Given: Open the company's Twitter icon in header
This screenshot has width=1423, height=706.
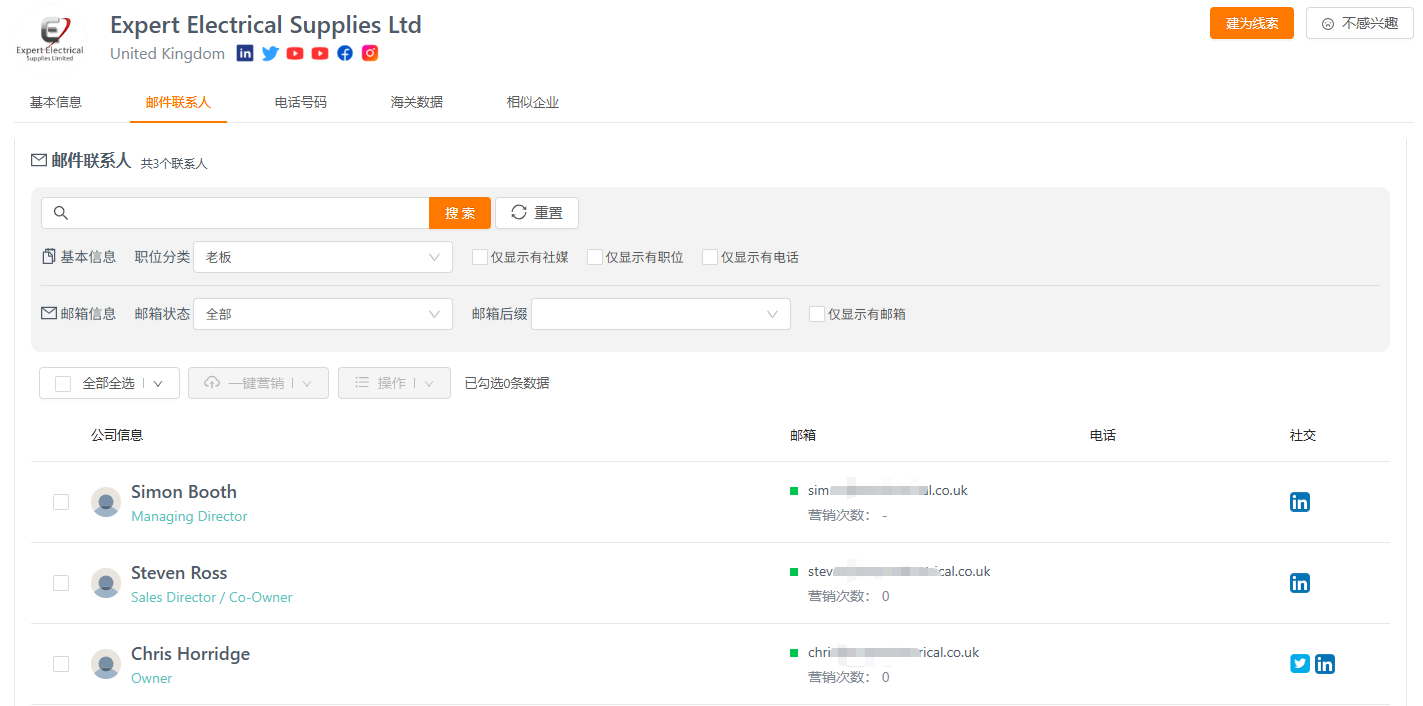Looking at the screenshot, I should coord(270,53).
